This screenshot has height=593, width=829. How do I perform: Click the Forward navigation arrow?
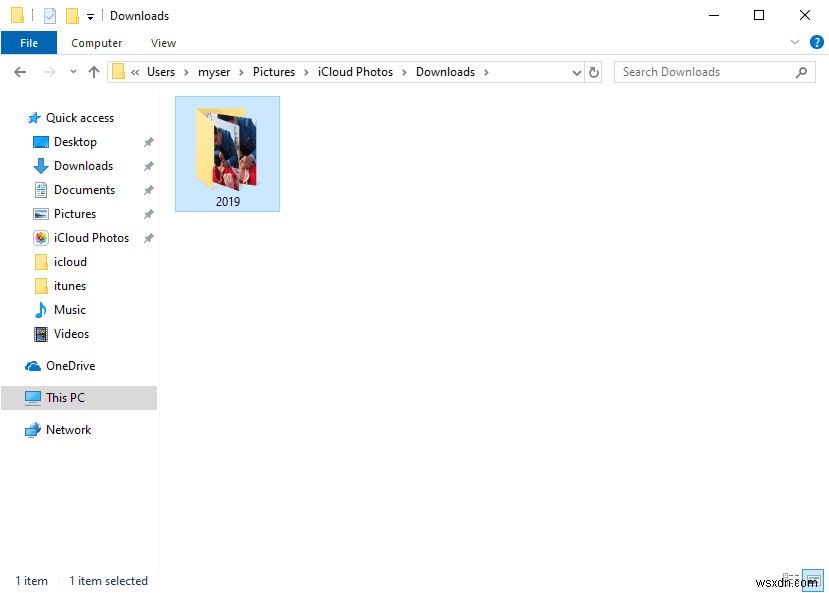[x=49, y=72]
